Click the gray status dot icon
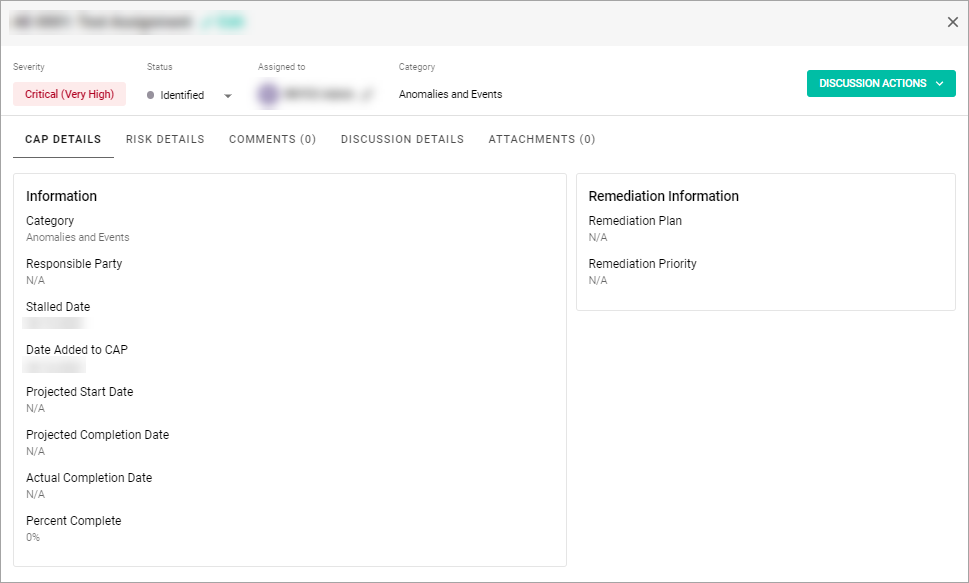The height and width of the screenshot is (583, 969). point(150,95)
